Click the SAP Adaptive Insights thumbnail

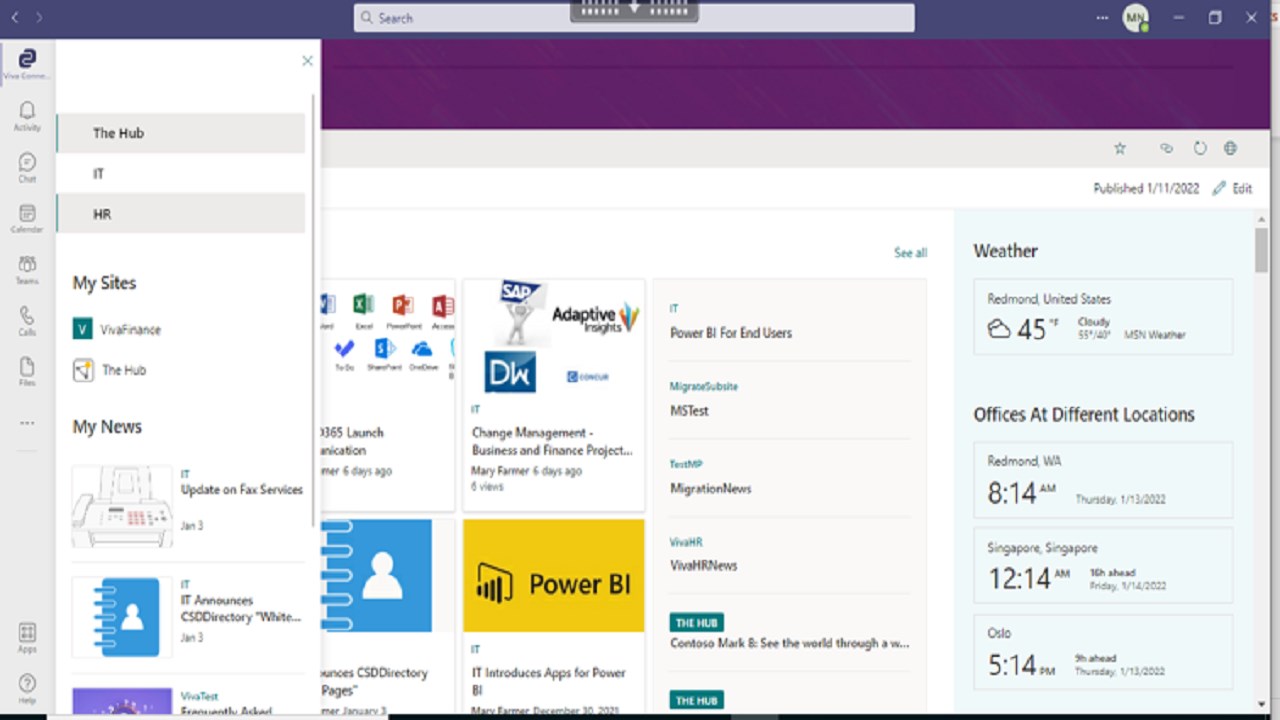[x=554, y=338]
